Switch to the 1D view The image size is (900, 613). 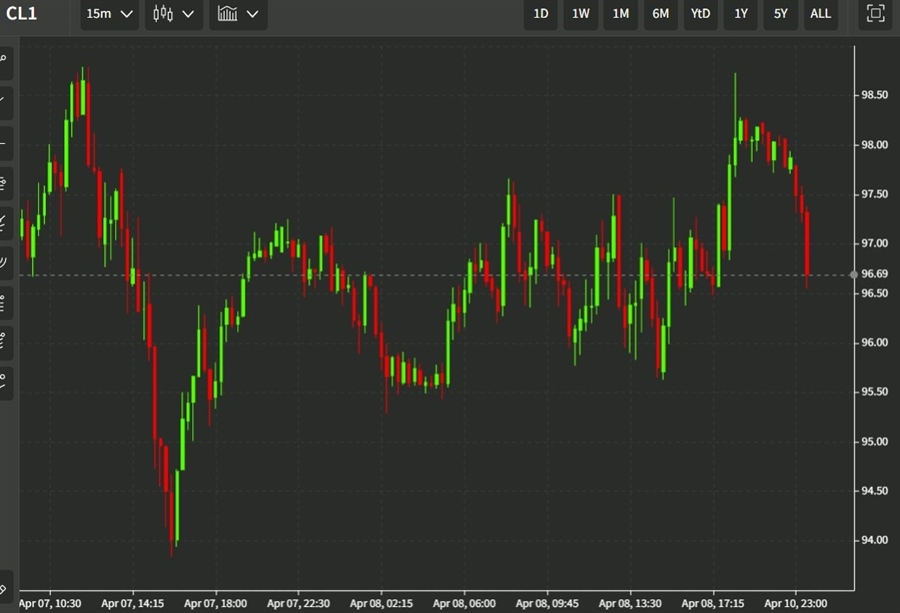point(540,14)
